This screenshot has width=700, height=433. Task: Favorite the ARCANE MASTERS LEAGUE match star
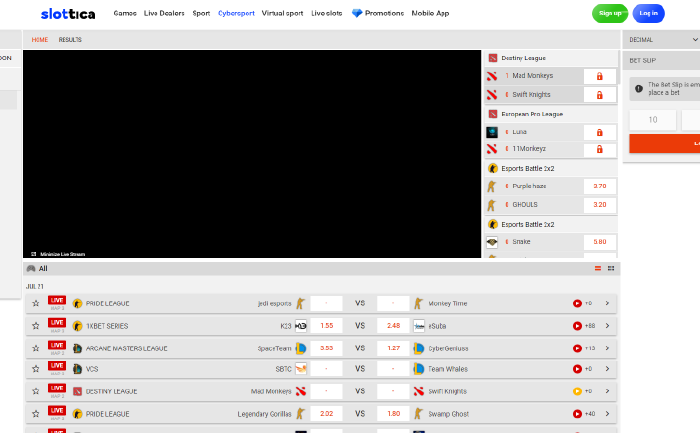tap(36, 348)
